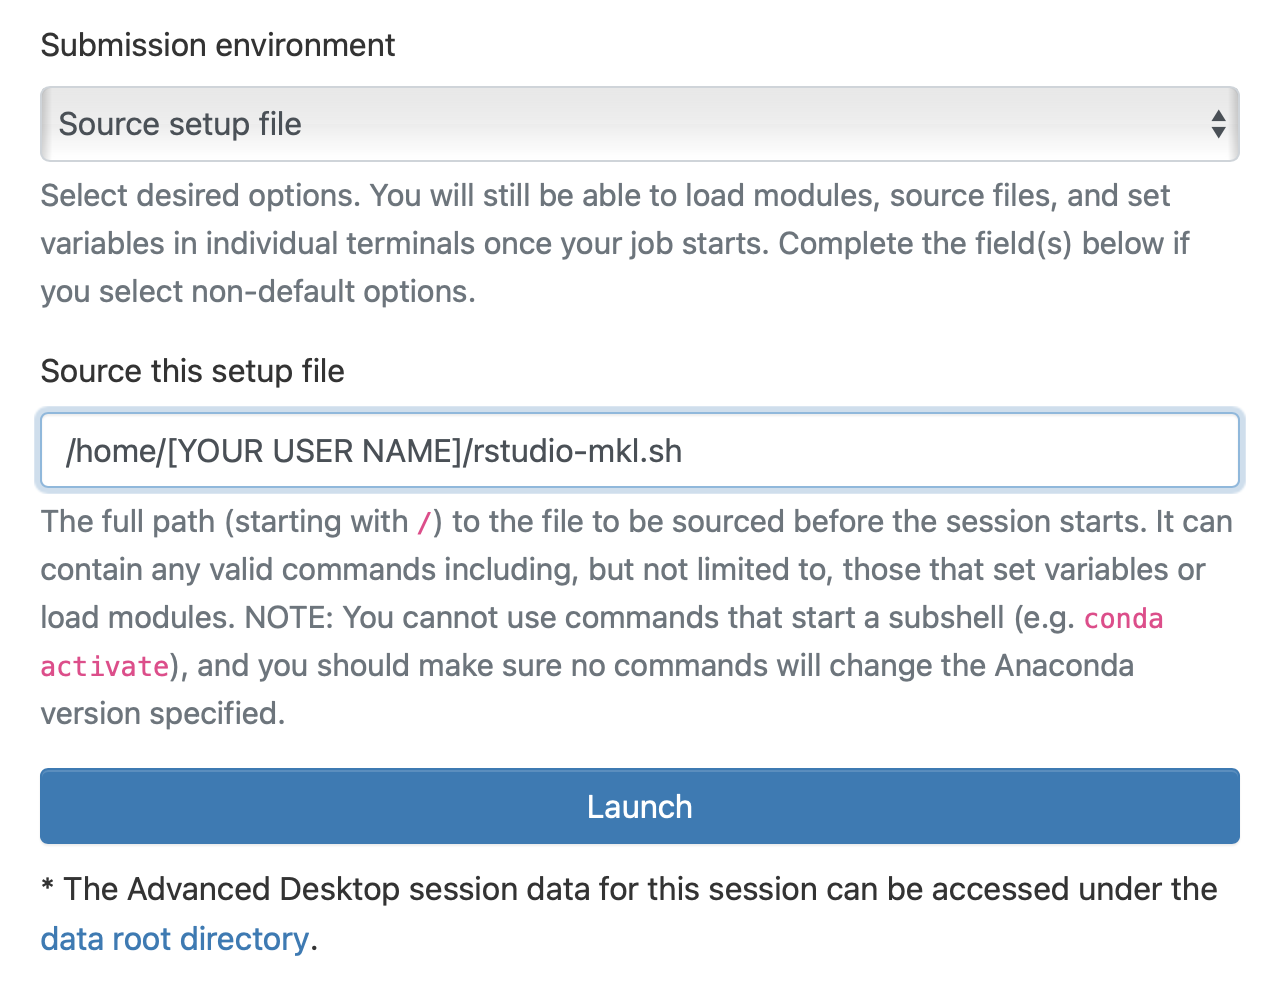Open the 'data root directory' link
This screenshot has height=1008, width=1272.
tap(174, 939)
